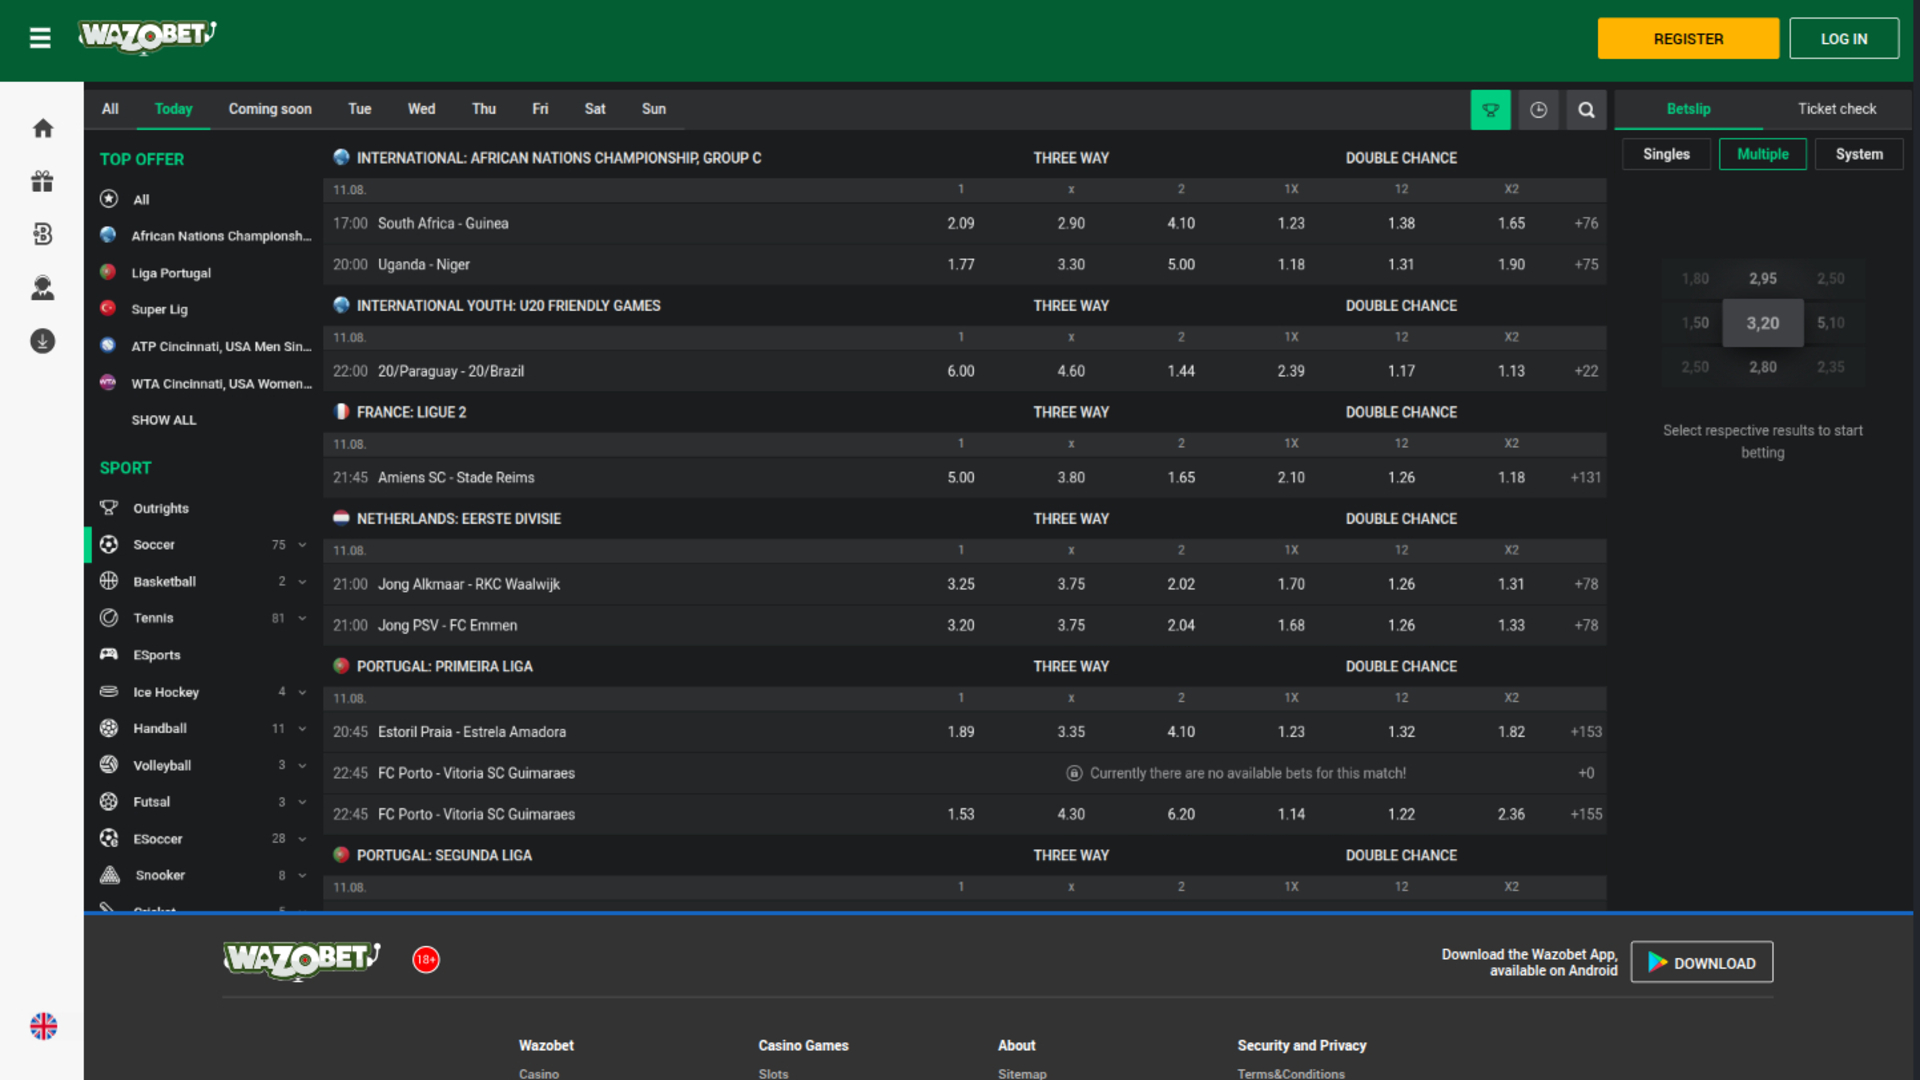Image resolution: width=1920 pixels, height=1080 pixels.
Task: Switch bet mode to Singles
Action: [1665, 154]
